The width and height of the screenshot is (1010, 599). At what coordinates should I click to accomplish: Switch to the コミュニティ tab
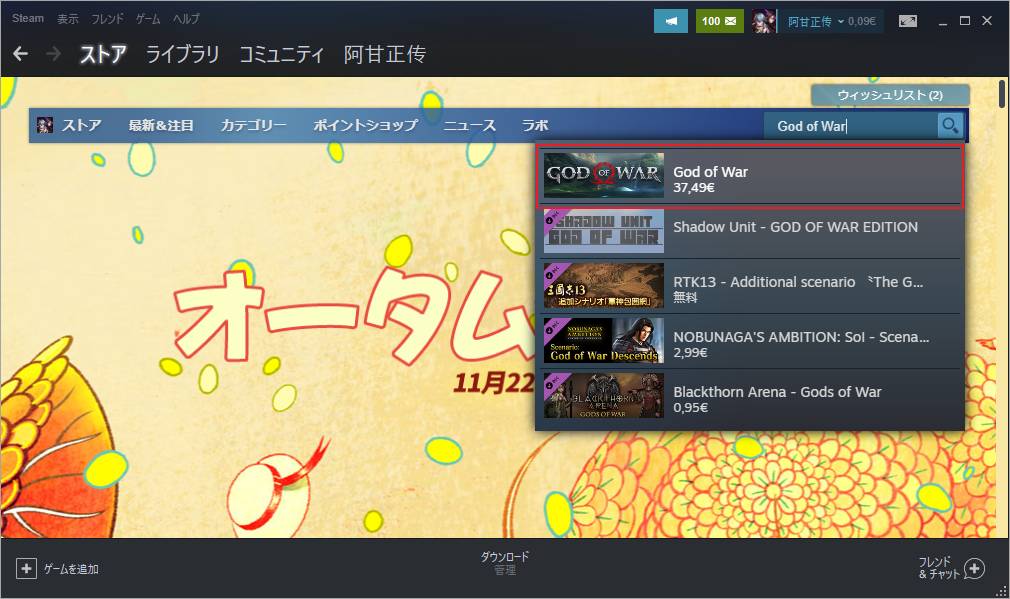tap(281, 54)
